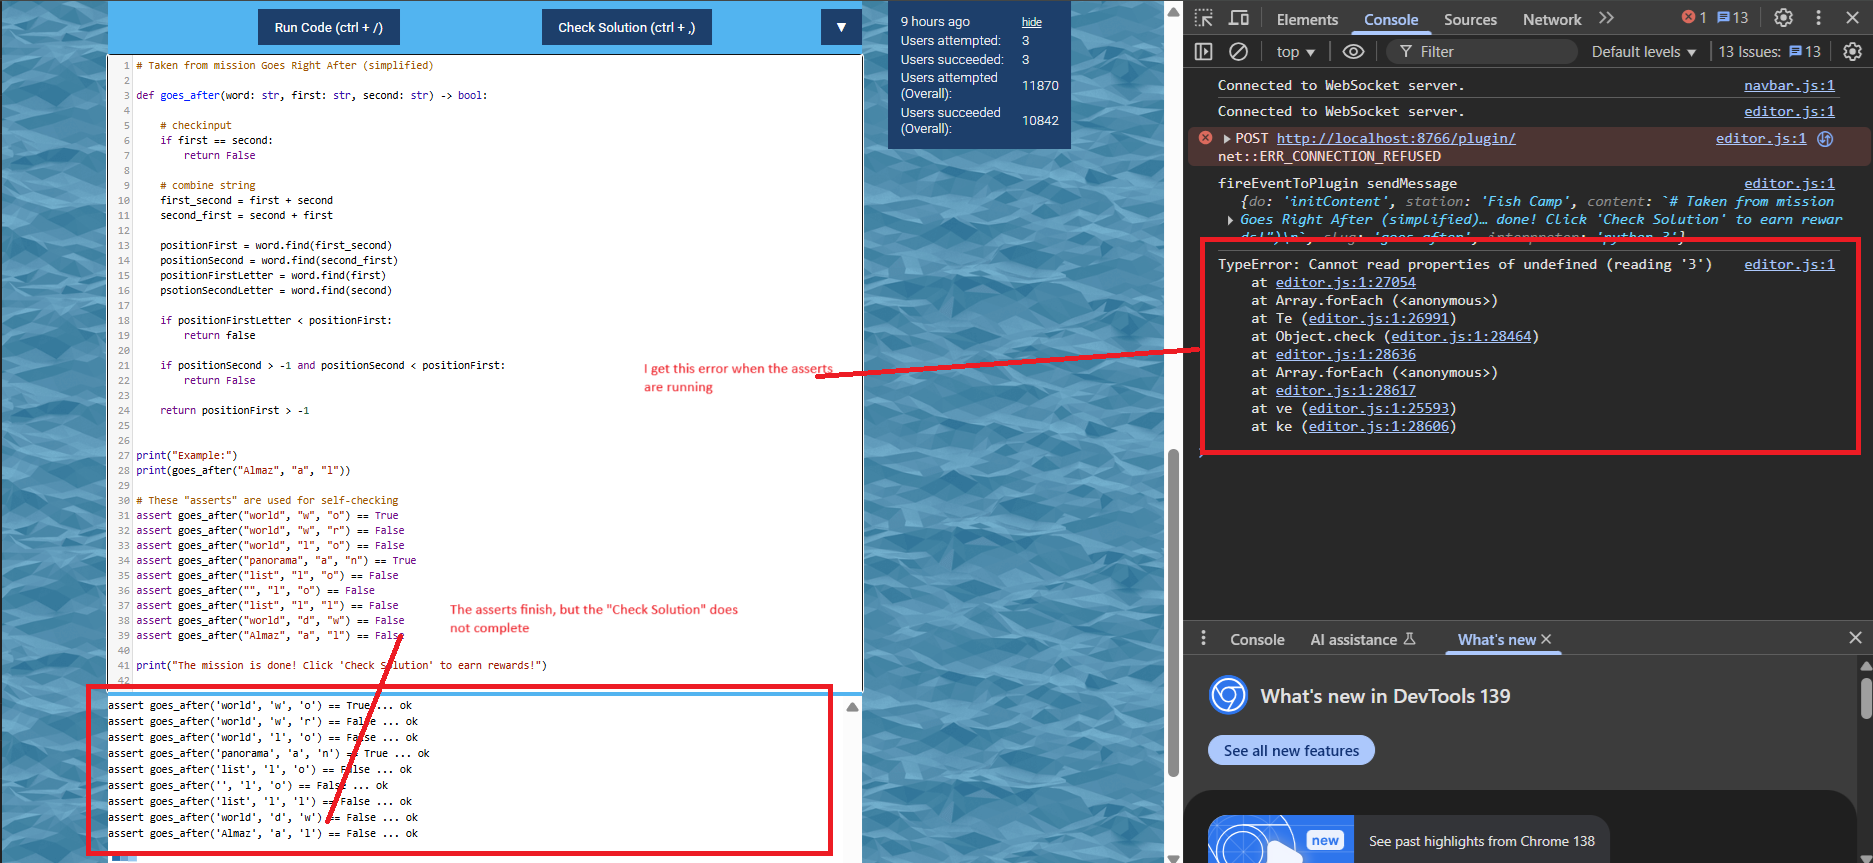Click See all new features button

coord(1291,750)
